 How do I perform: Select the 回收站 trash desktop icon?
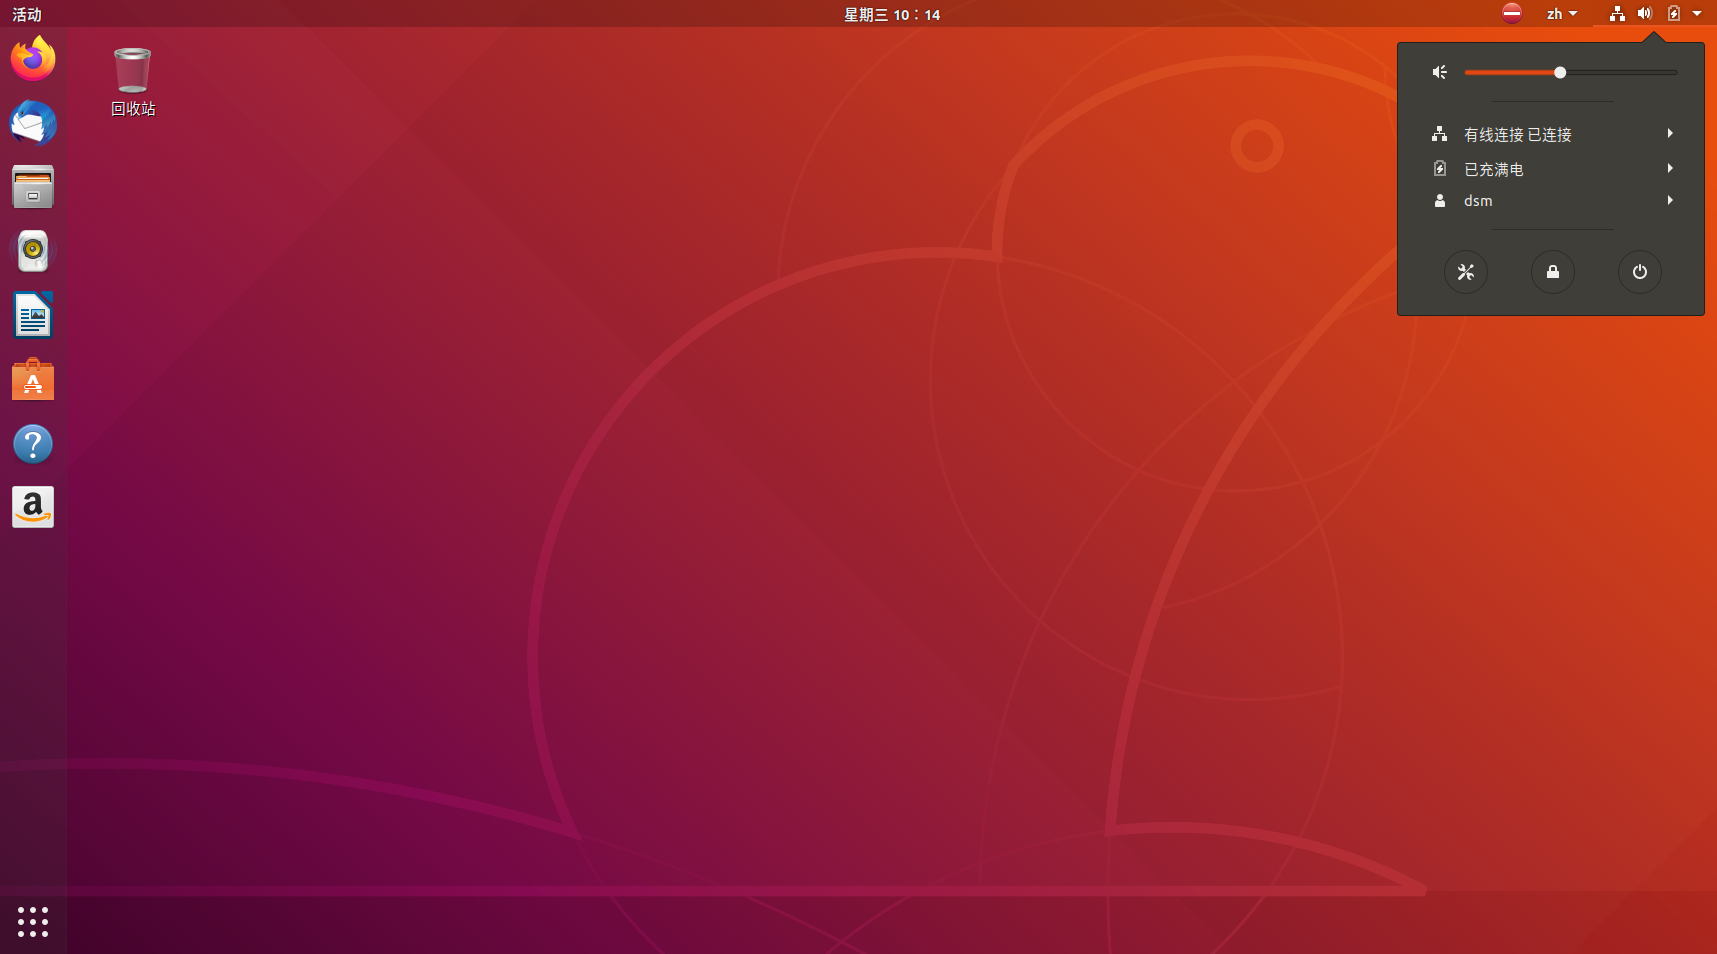pyautogui.click(x=133, y=82)
